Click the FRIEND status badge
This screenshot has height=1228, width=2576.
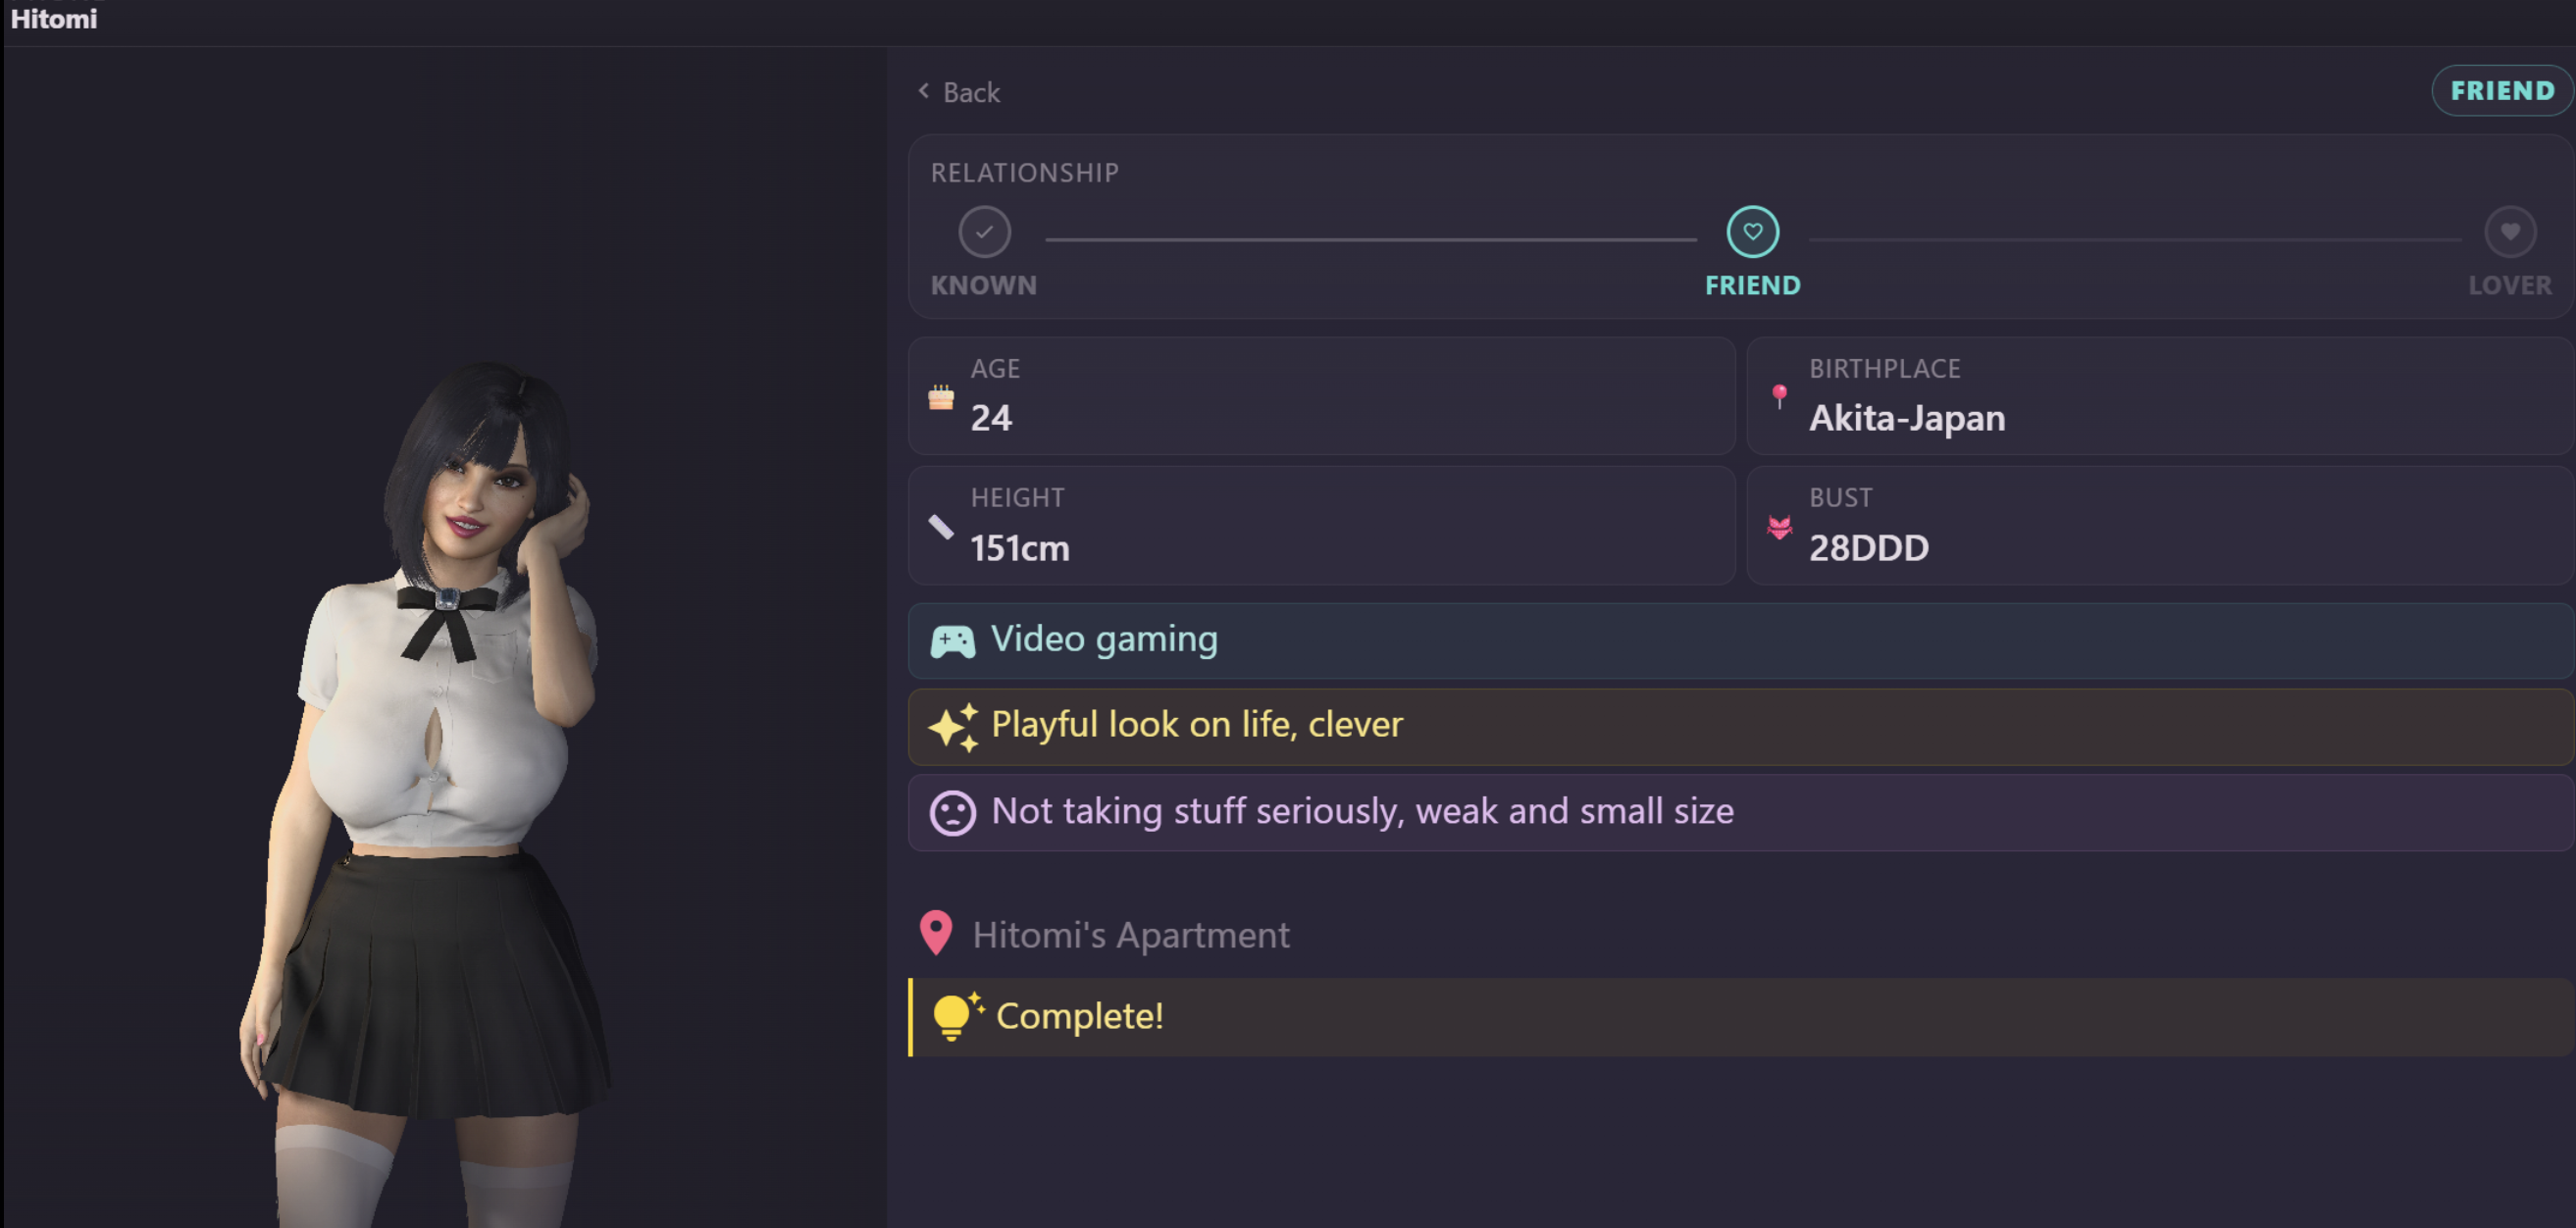click(x=2501, y=91)
